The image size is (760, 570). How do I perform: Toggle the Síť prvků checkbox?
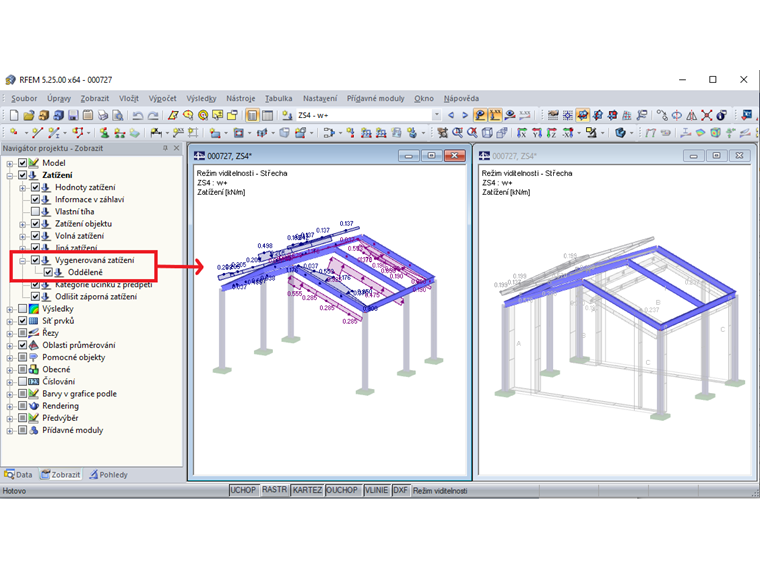pyautogui.click(x=23, y=321)
